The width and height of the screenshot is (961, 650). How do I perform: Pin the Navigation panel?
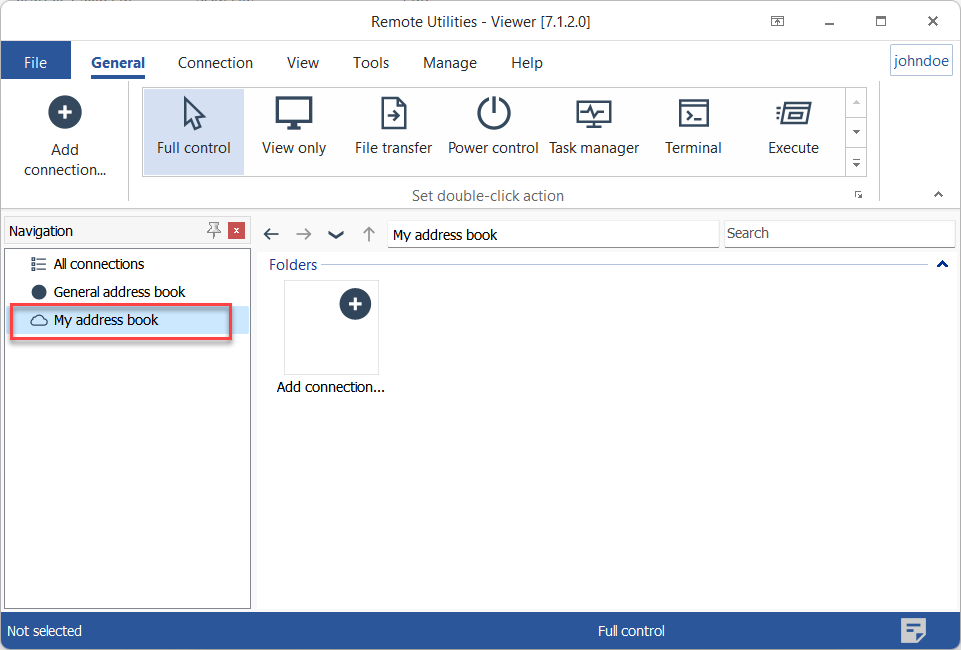213,231
